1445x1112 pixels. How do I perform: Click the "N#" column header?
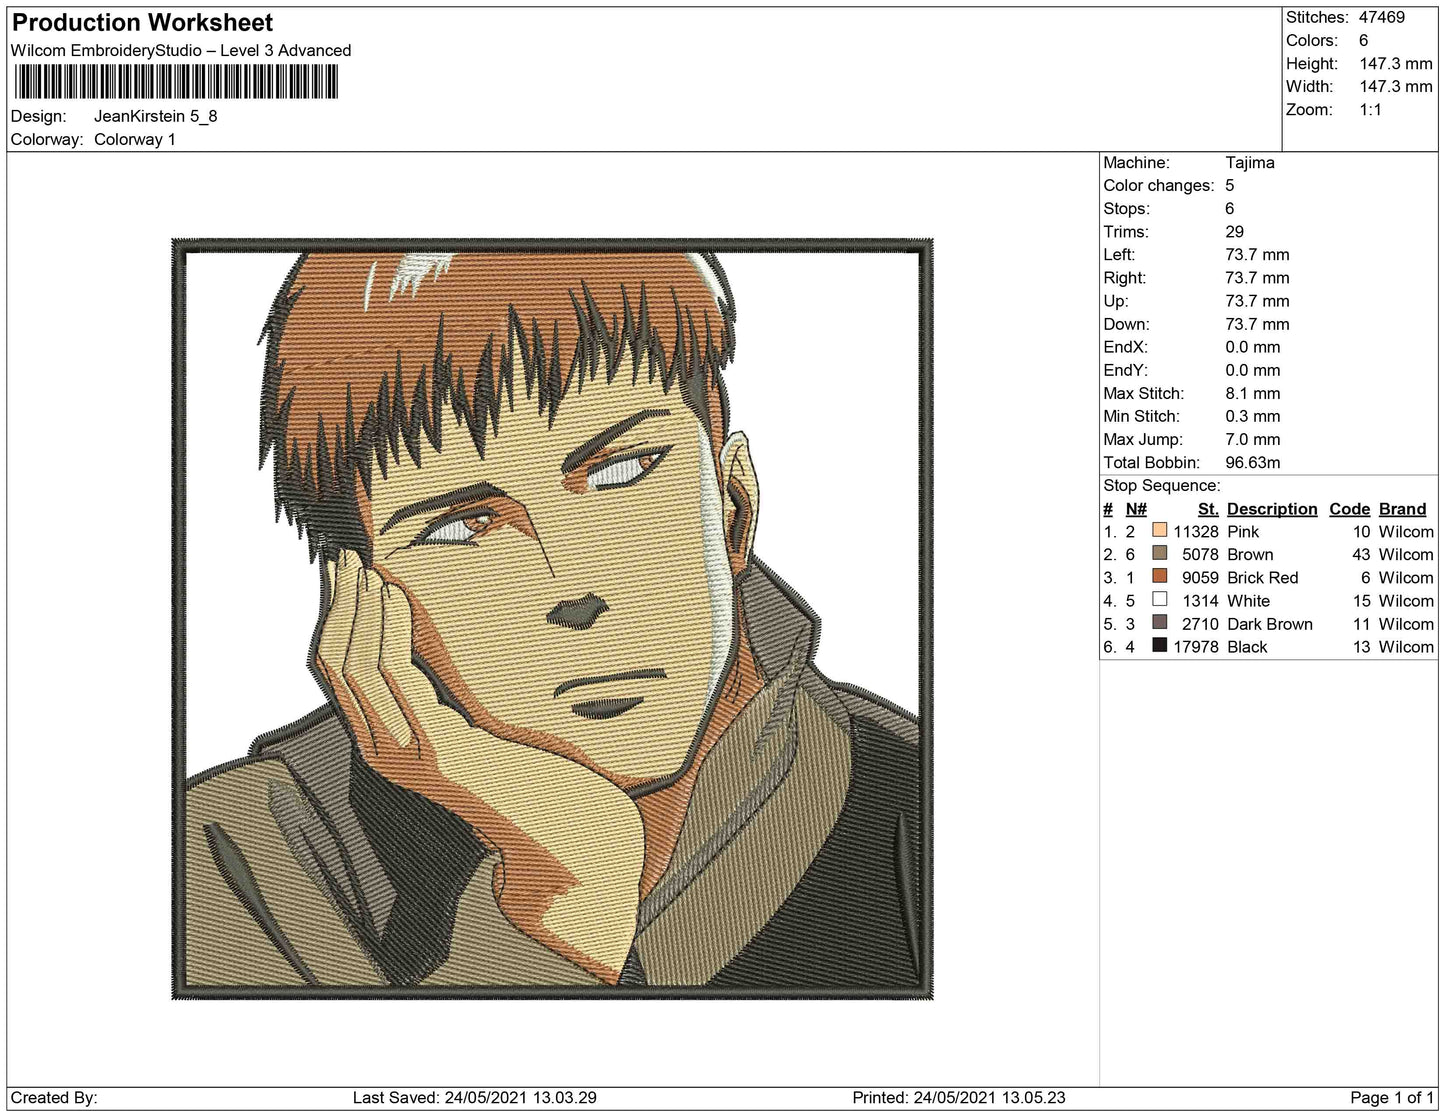[1136, 509]
